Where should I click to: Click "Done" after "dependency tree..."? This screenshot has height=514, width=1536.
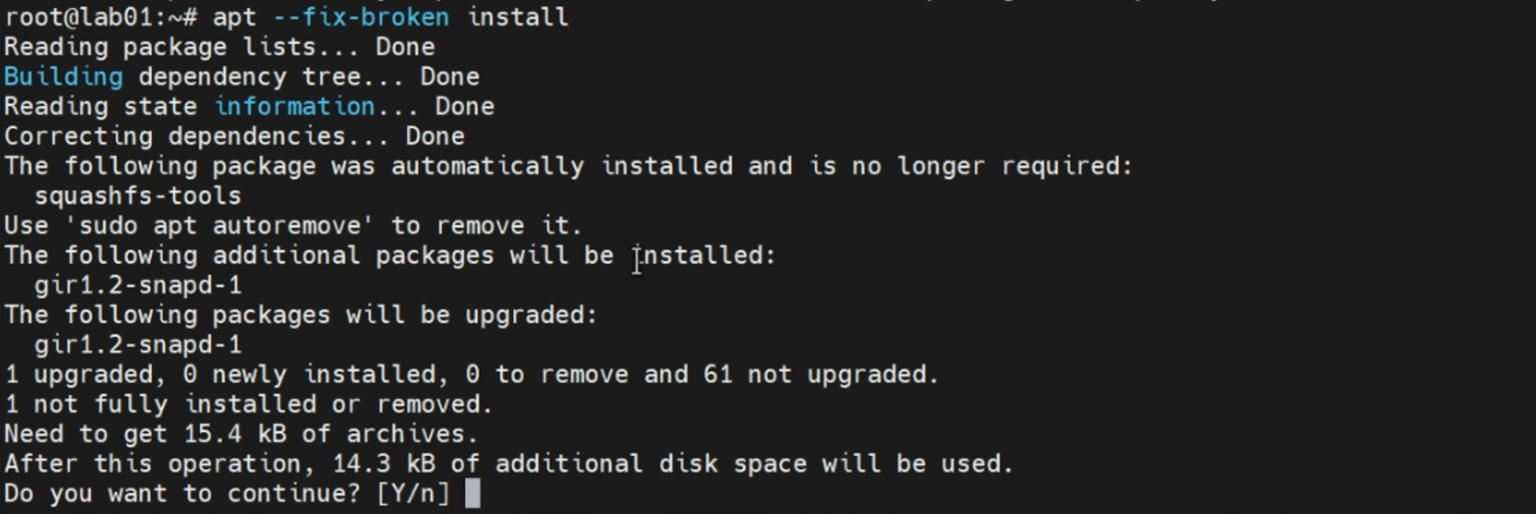tap(449, 77)
